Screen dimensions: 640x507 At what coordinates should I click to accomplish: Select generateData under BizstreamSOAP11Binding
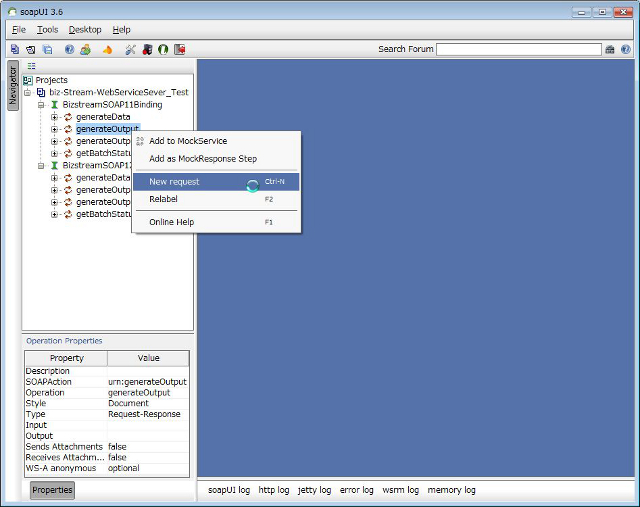point(103,117)
